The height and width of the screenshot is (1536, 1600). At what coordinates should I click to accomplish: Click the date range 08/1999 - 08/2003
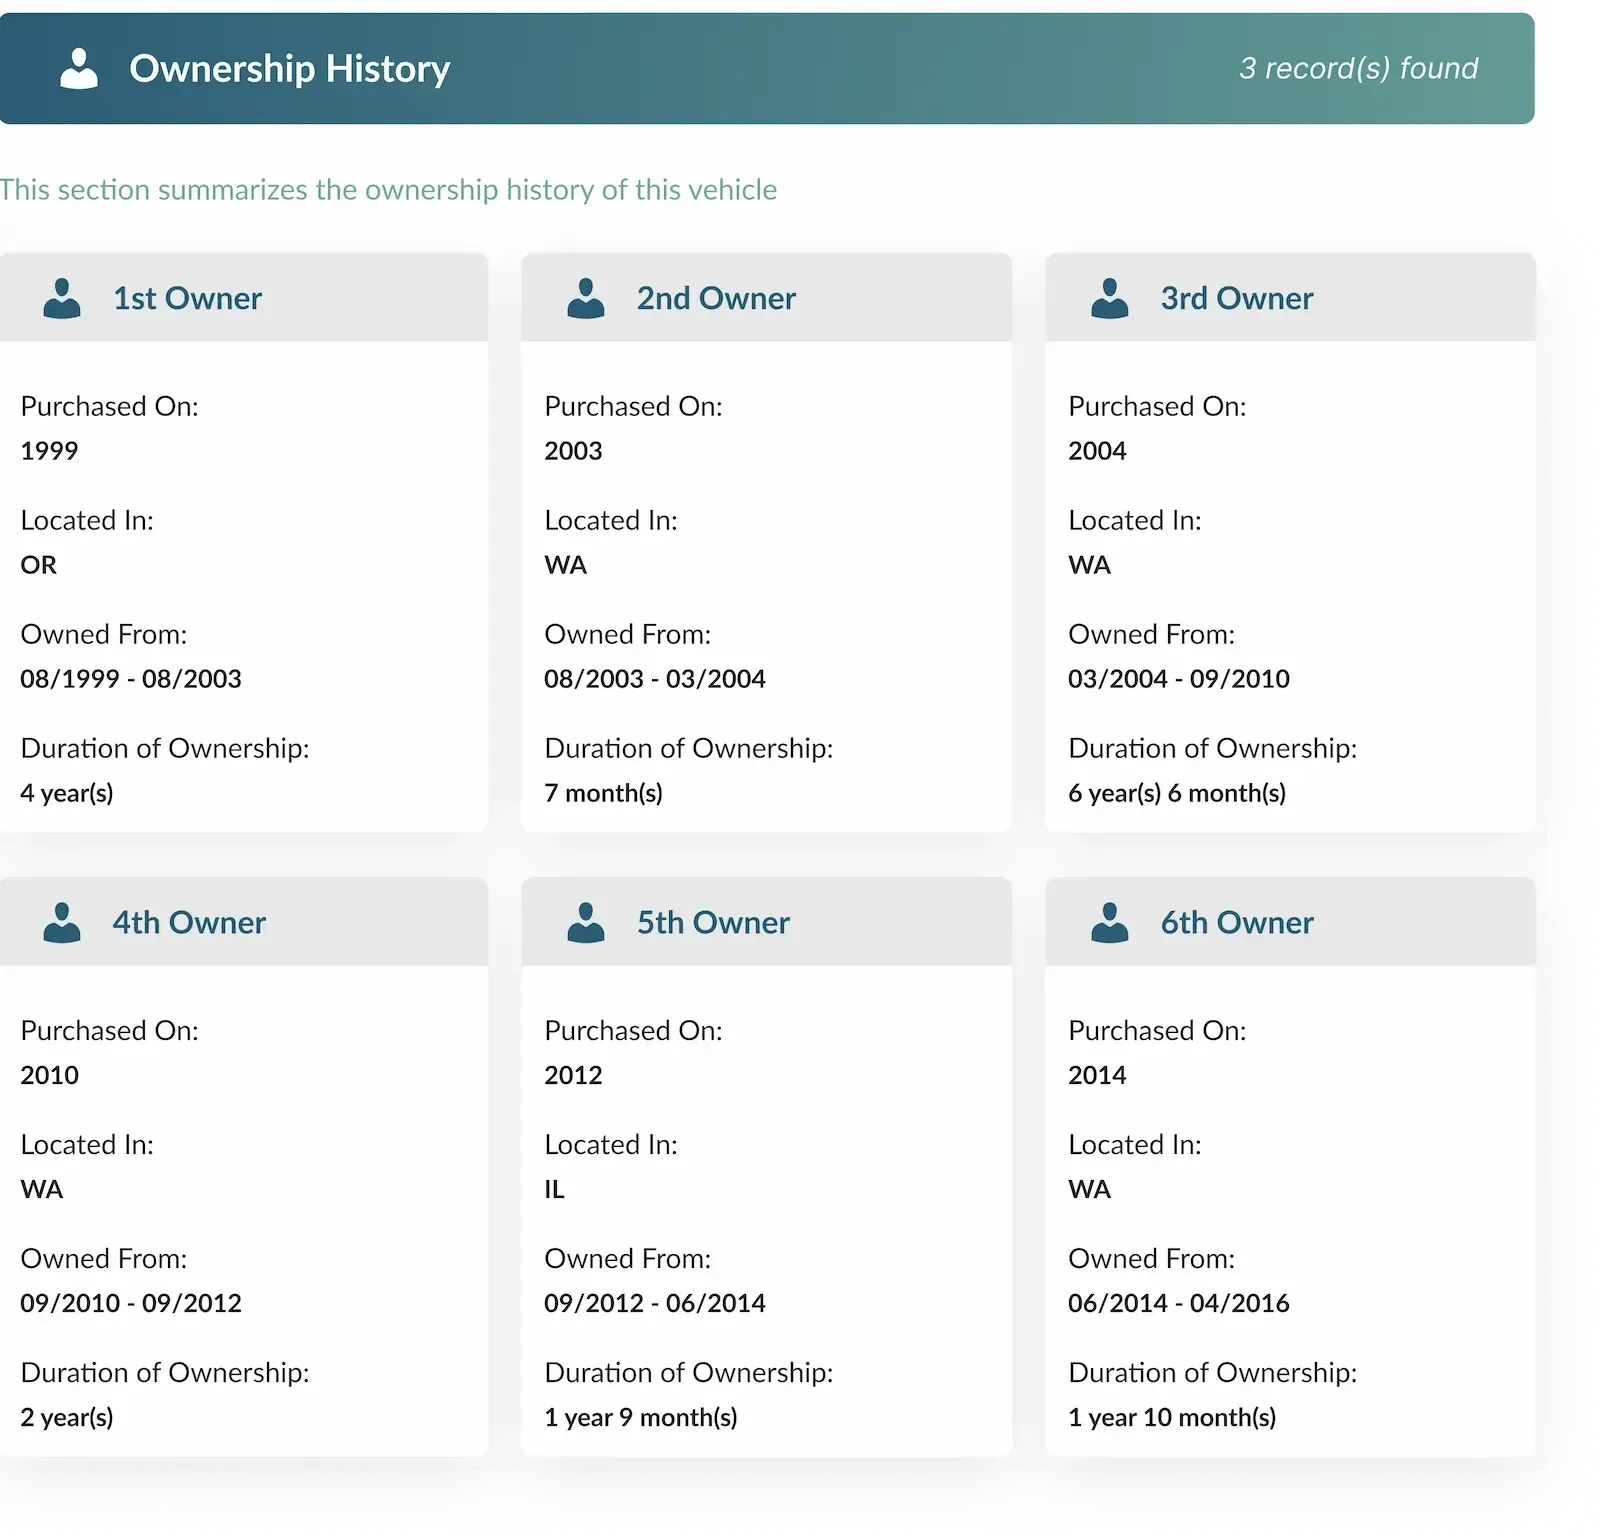coord(131,679)
